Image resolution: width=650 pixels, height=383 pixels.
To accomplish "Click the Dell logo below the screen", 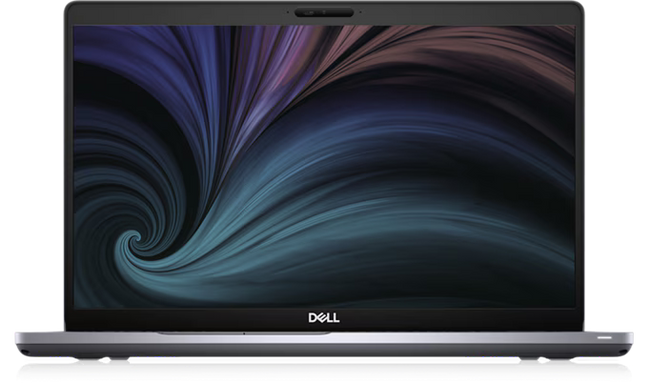I will coord(324,318).
